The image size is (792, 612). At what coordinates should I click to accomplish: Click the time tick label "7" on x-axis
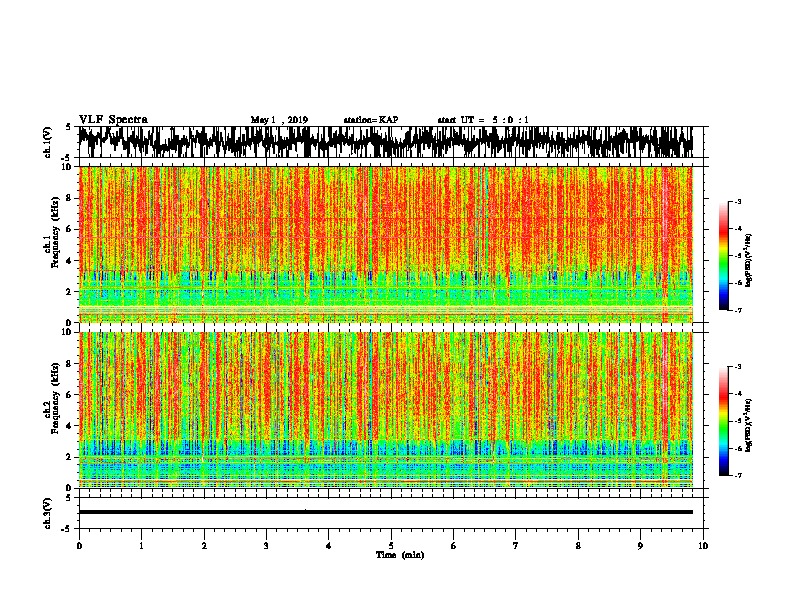pos(516,546)
